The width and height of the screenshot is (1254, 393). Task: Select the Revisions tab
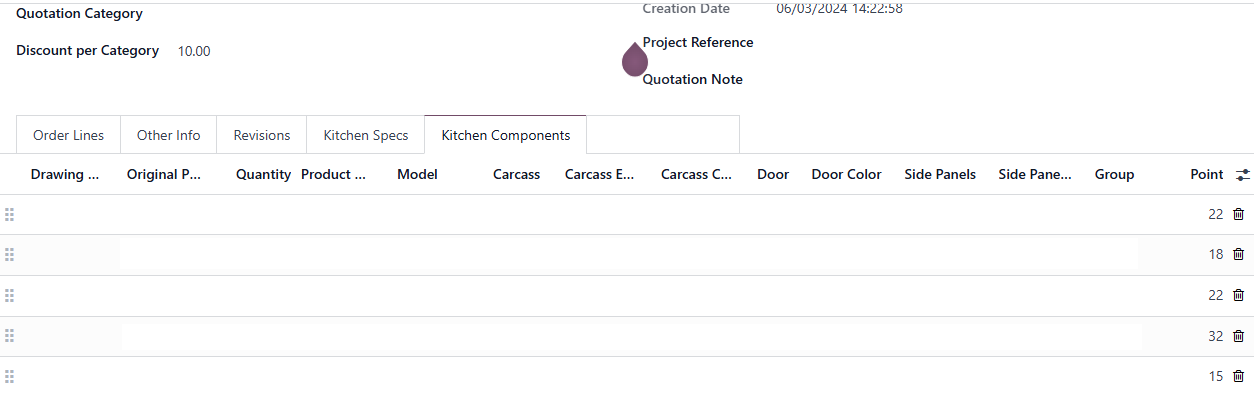tap(262, 135)
